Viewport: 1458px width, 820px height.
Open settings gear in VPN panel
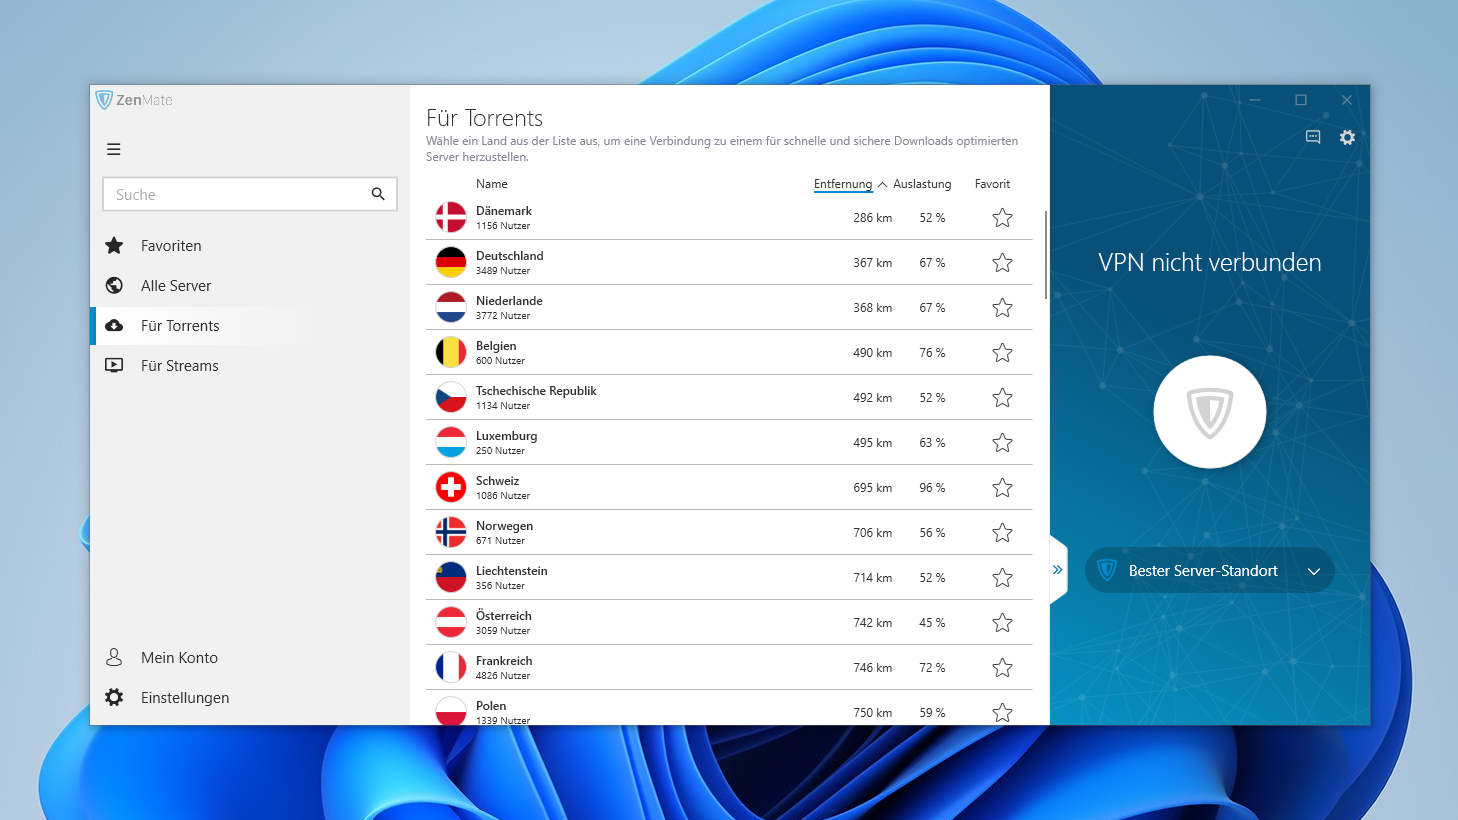(x=1347, y=137)
